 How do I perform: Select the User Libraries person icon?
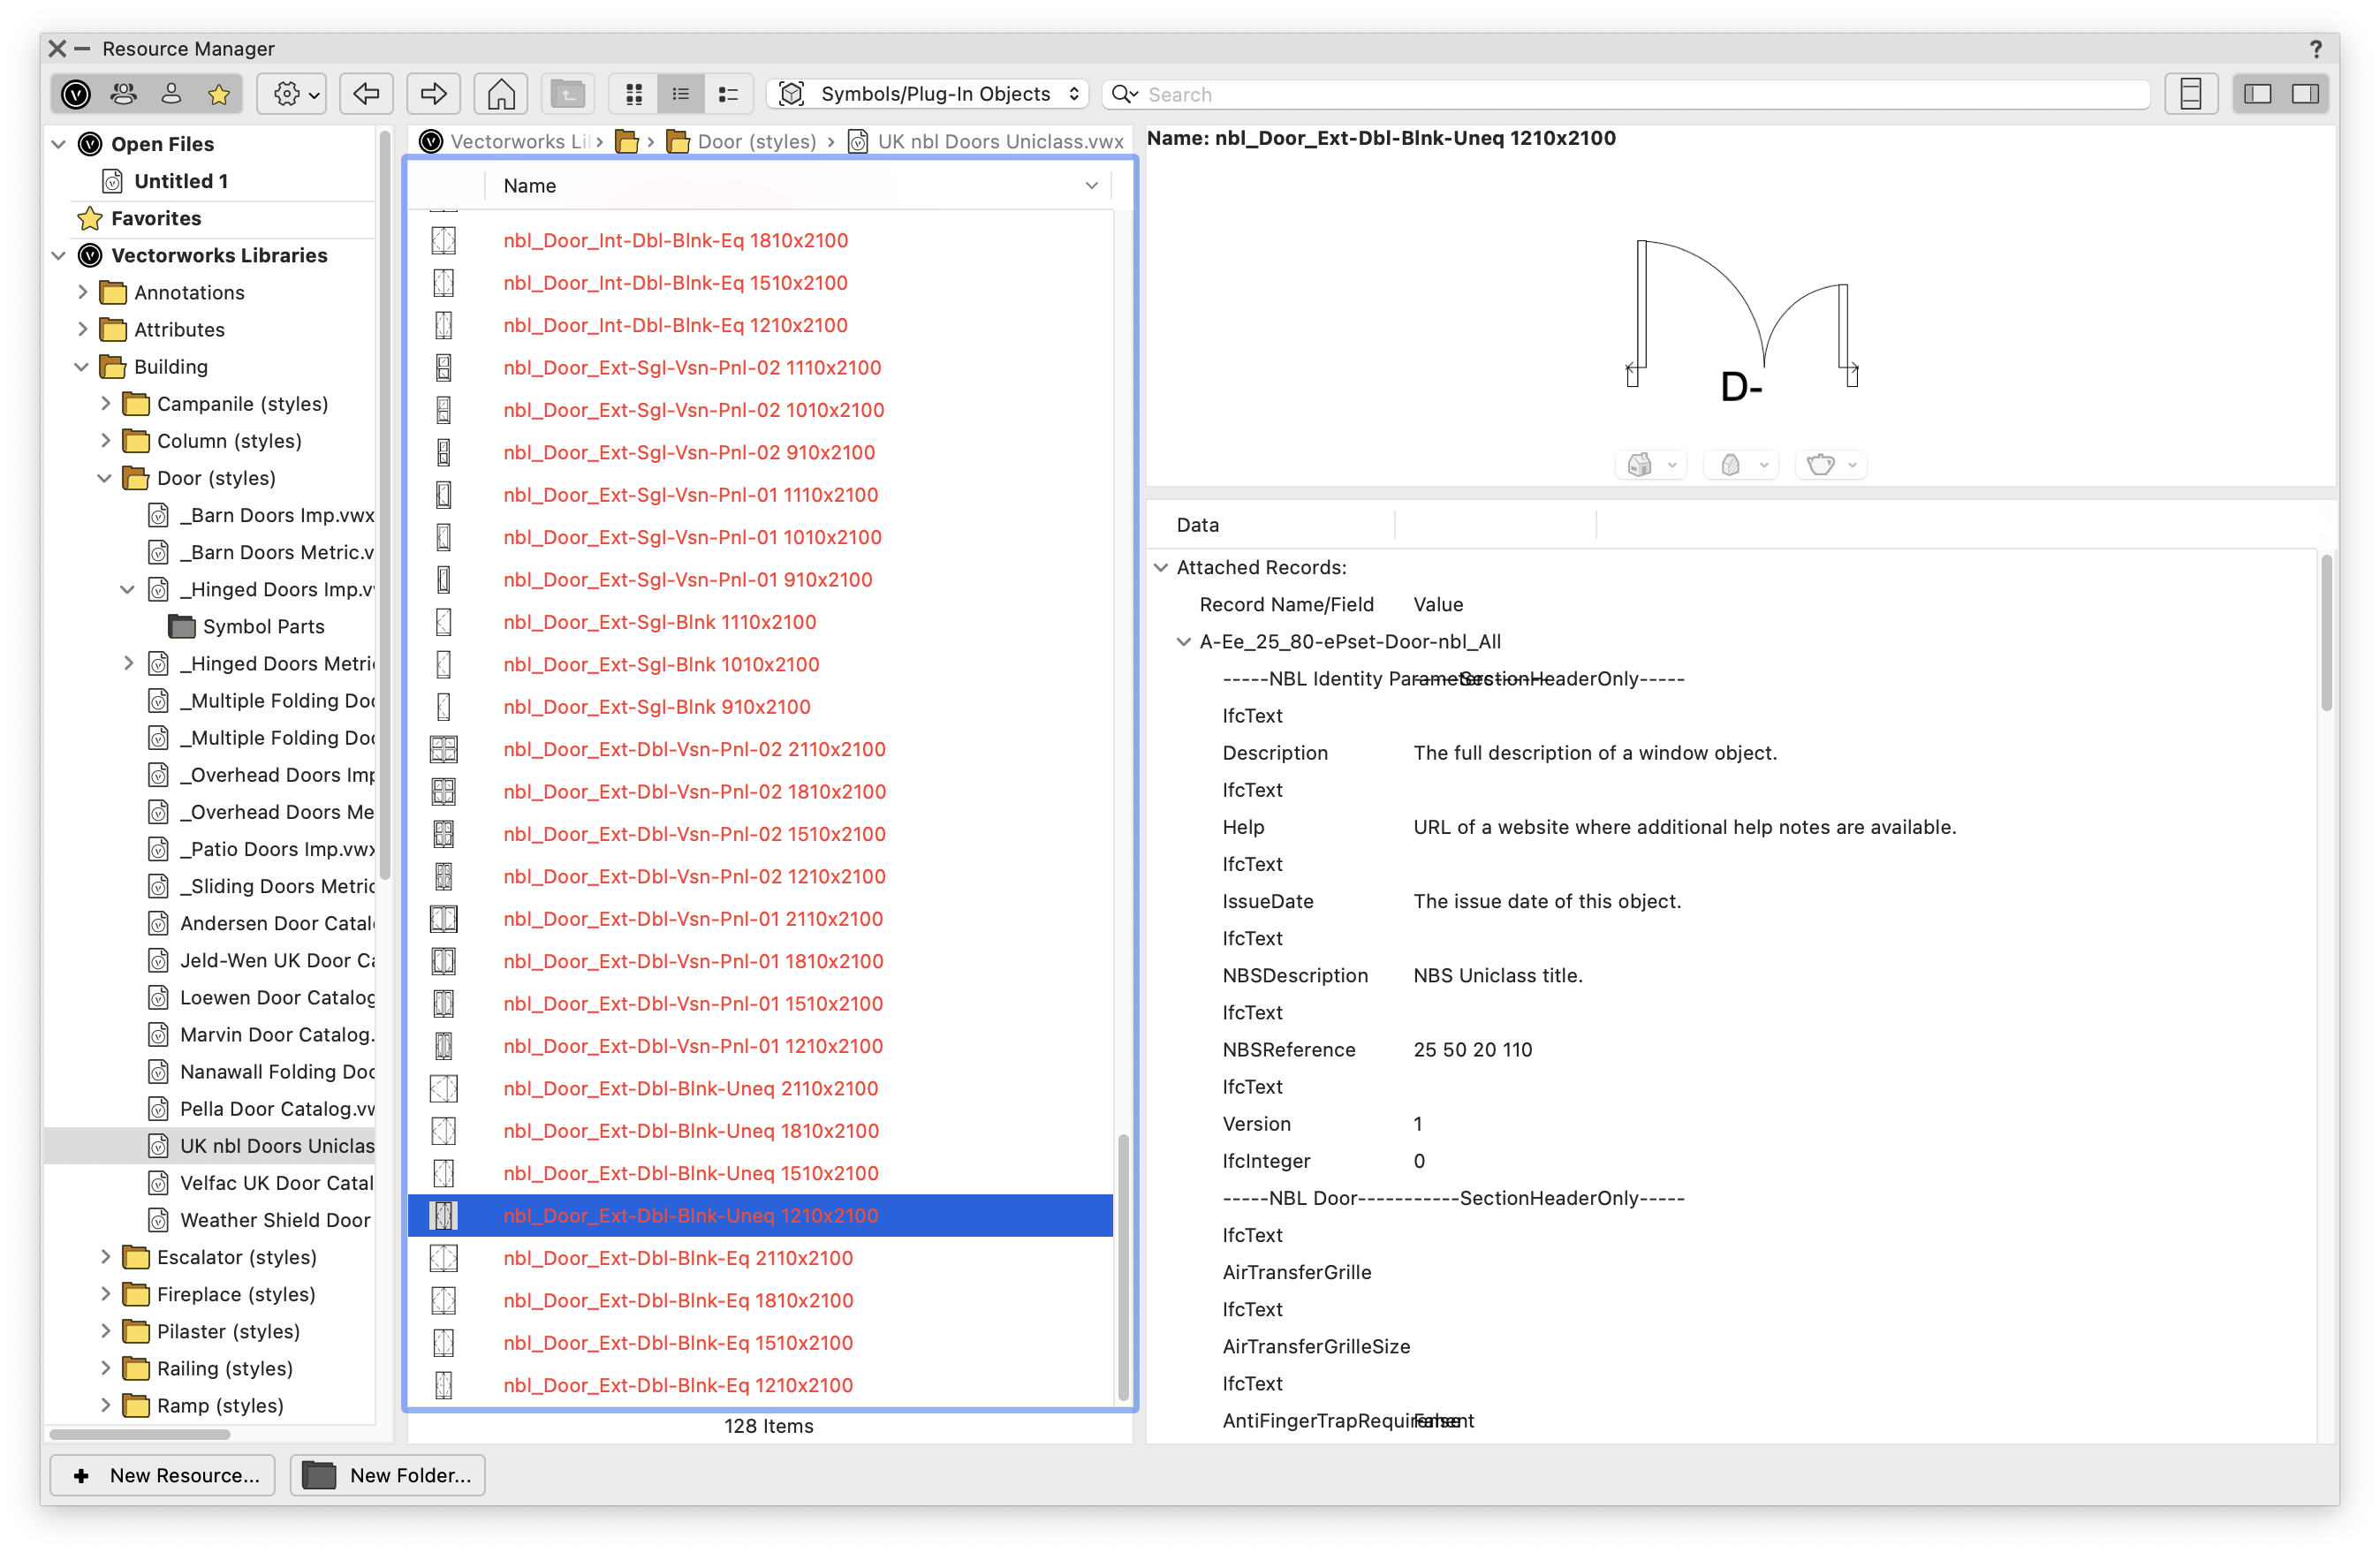click(171, 93)
